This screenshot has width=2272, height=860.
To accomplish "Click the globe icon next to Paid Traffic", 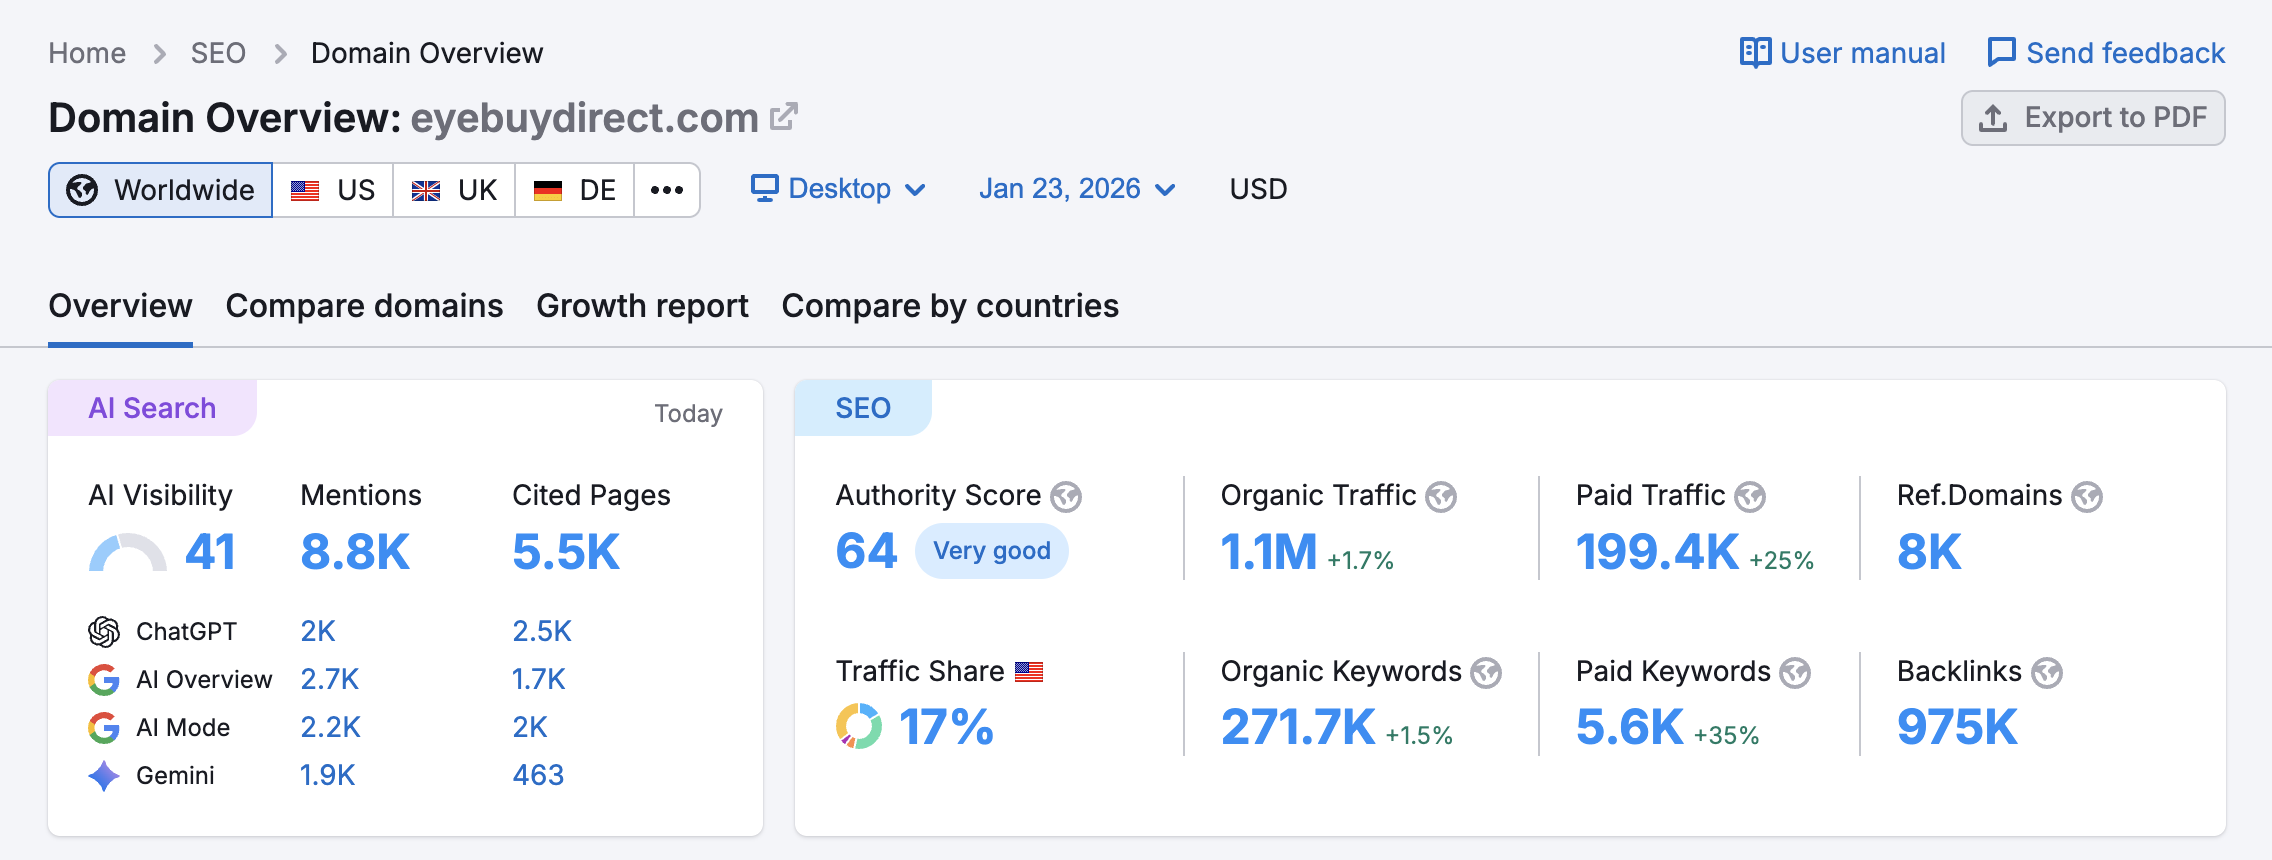I will 1750,496.
